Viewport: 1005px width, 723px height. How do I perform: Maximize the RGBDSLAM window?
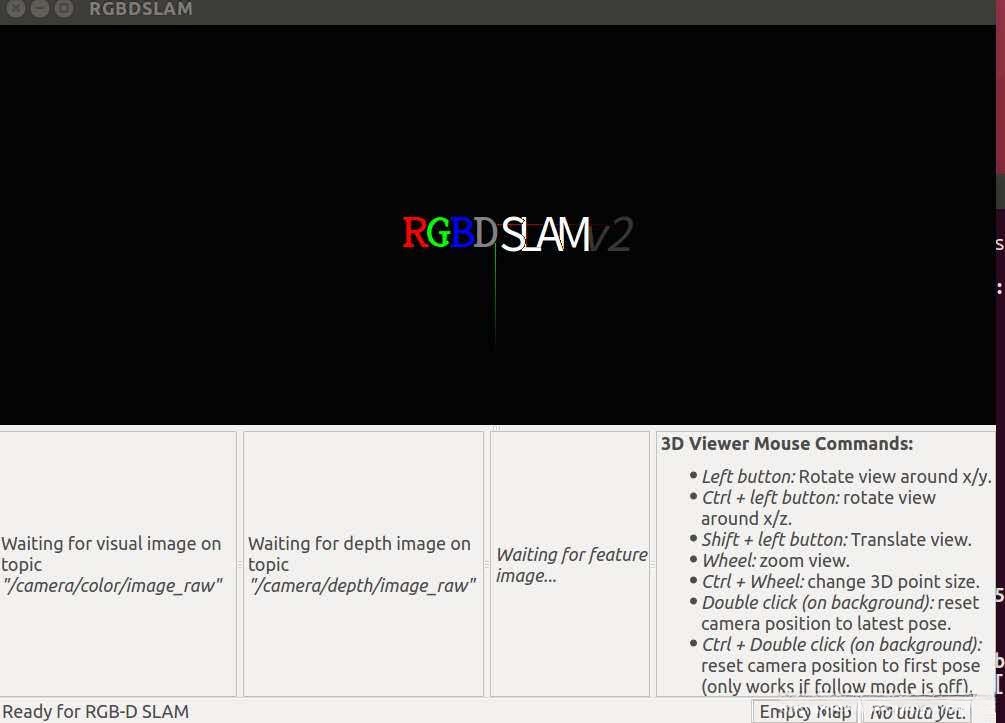[x=63, y=8]
